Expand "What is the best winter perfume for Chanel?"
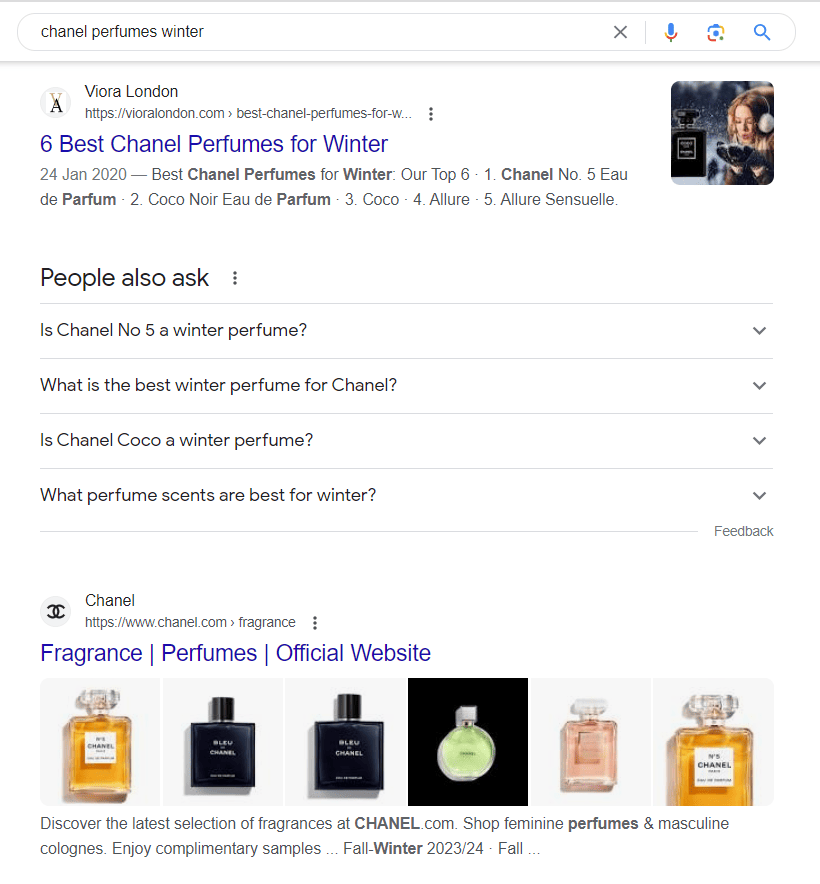Viewport: 820px width, 884px height. [x=759, y=385]
